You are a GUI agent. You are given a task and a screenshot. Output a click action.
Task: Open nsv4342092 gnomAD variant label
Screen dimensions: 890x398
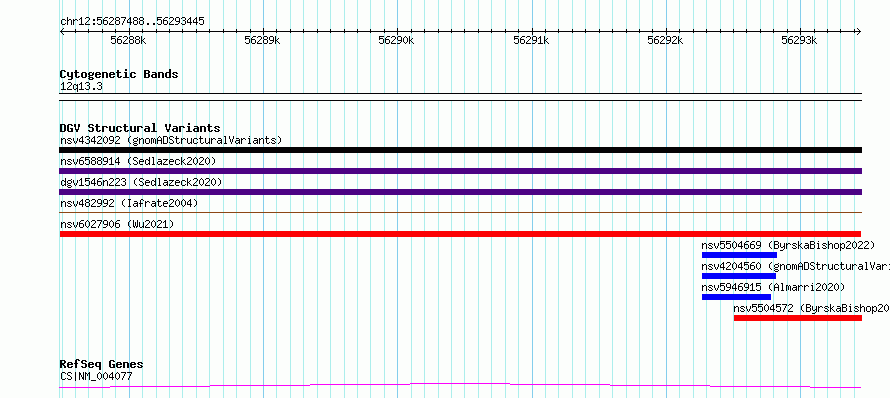pyautogui.click(x=171, y=140)
